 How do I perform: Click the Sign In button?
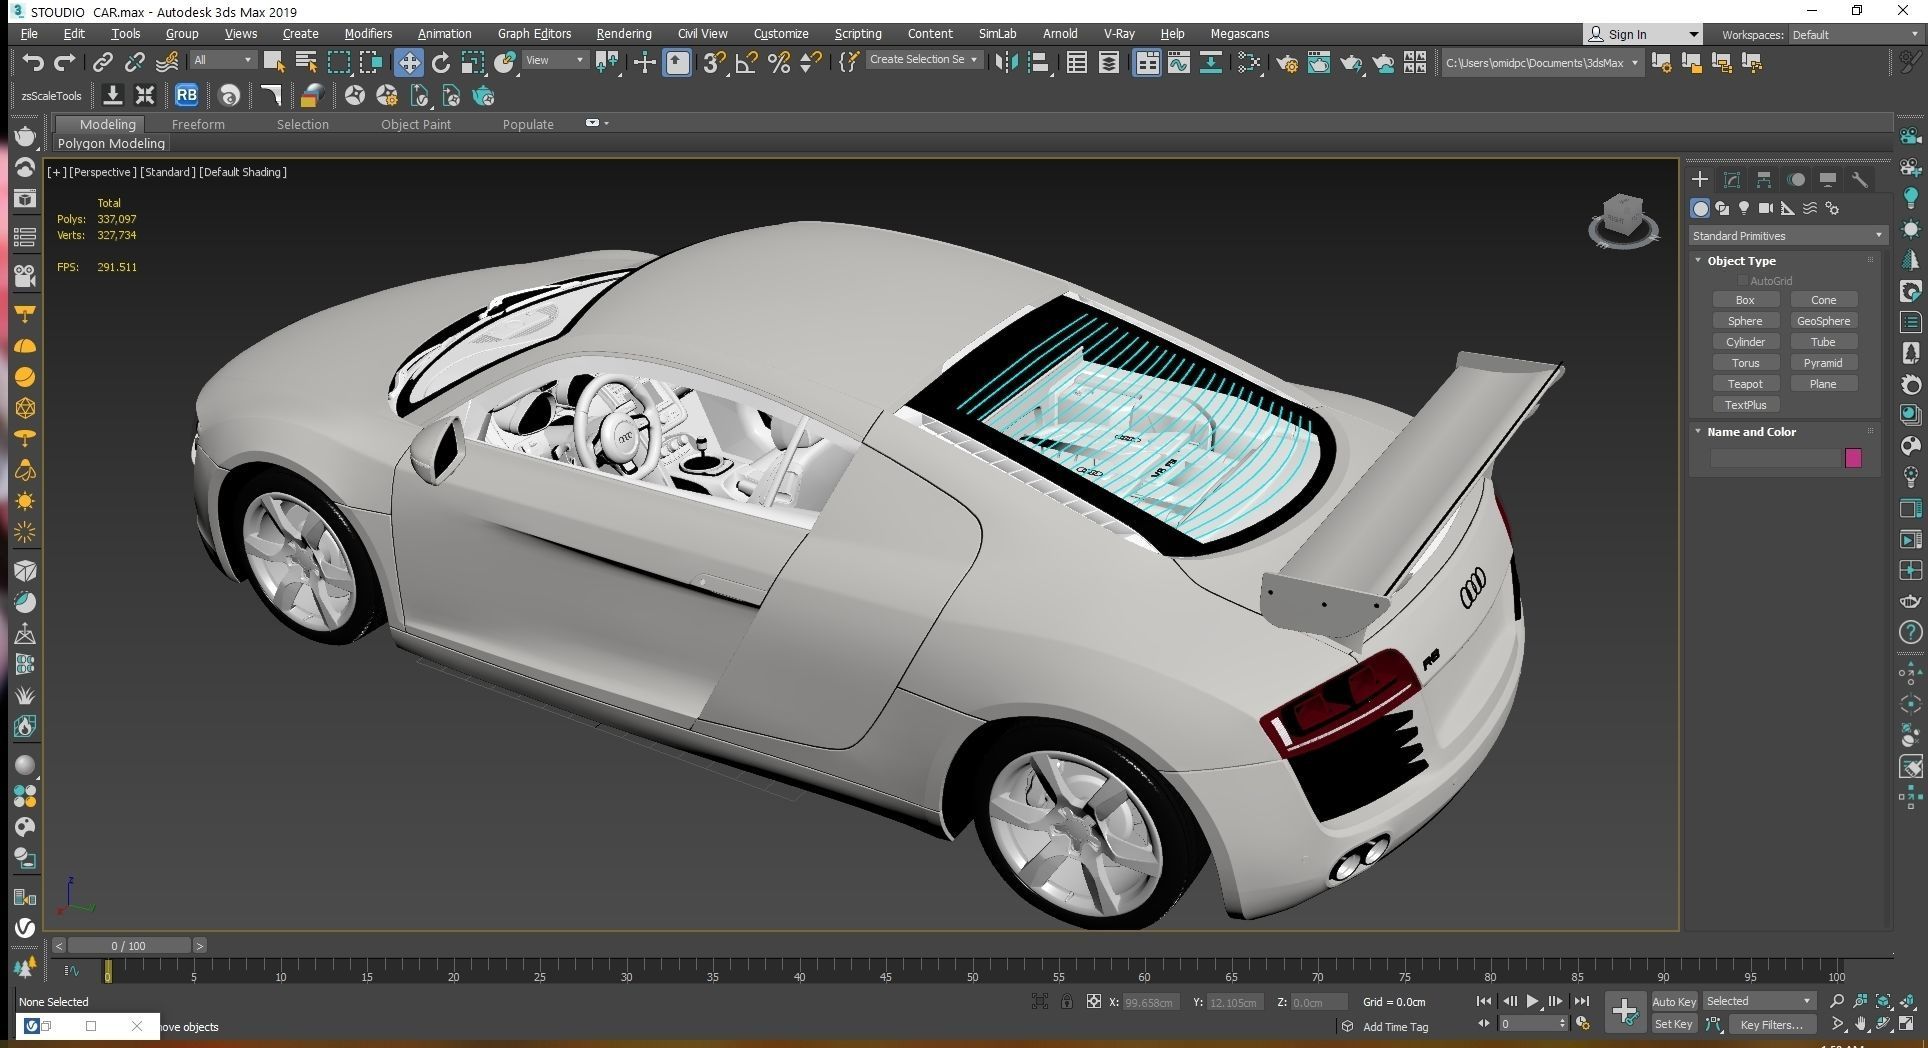1641,34
